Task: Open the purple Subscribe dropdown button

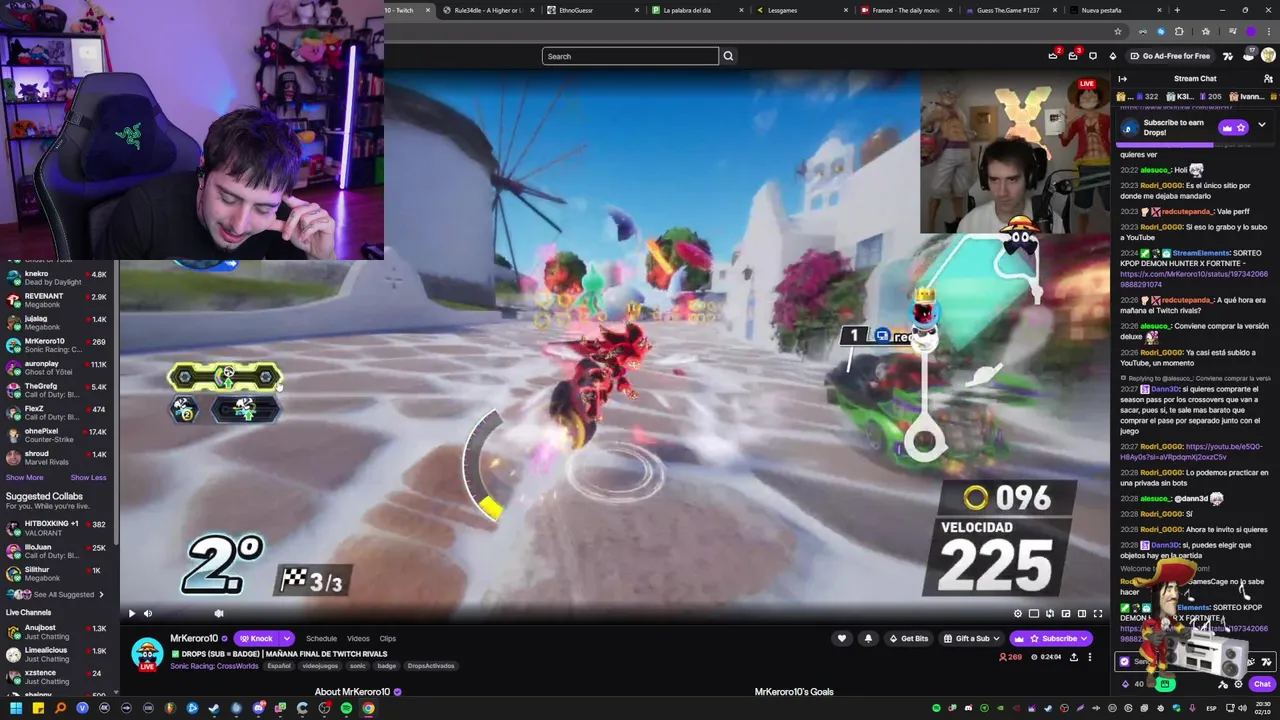Action: point(1050,639)
